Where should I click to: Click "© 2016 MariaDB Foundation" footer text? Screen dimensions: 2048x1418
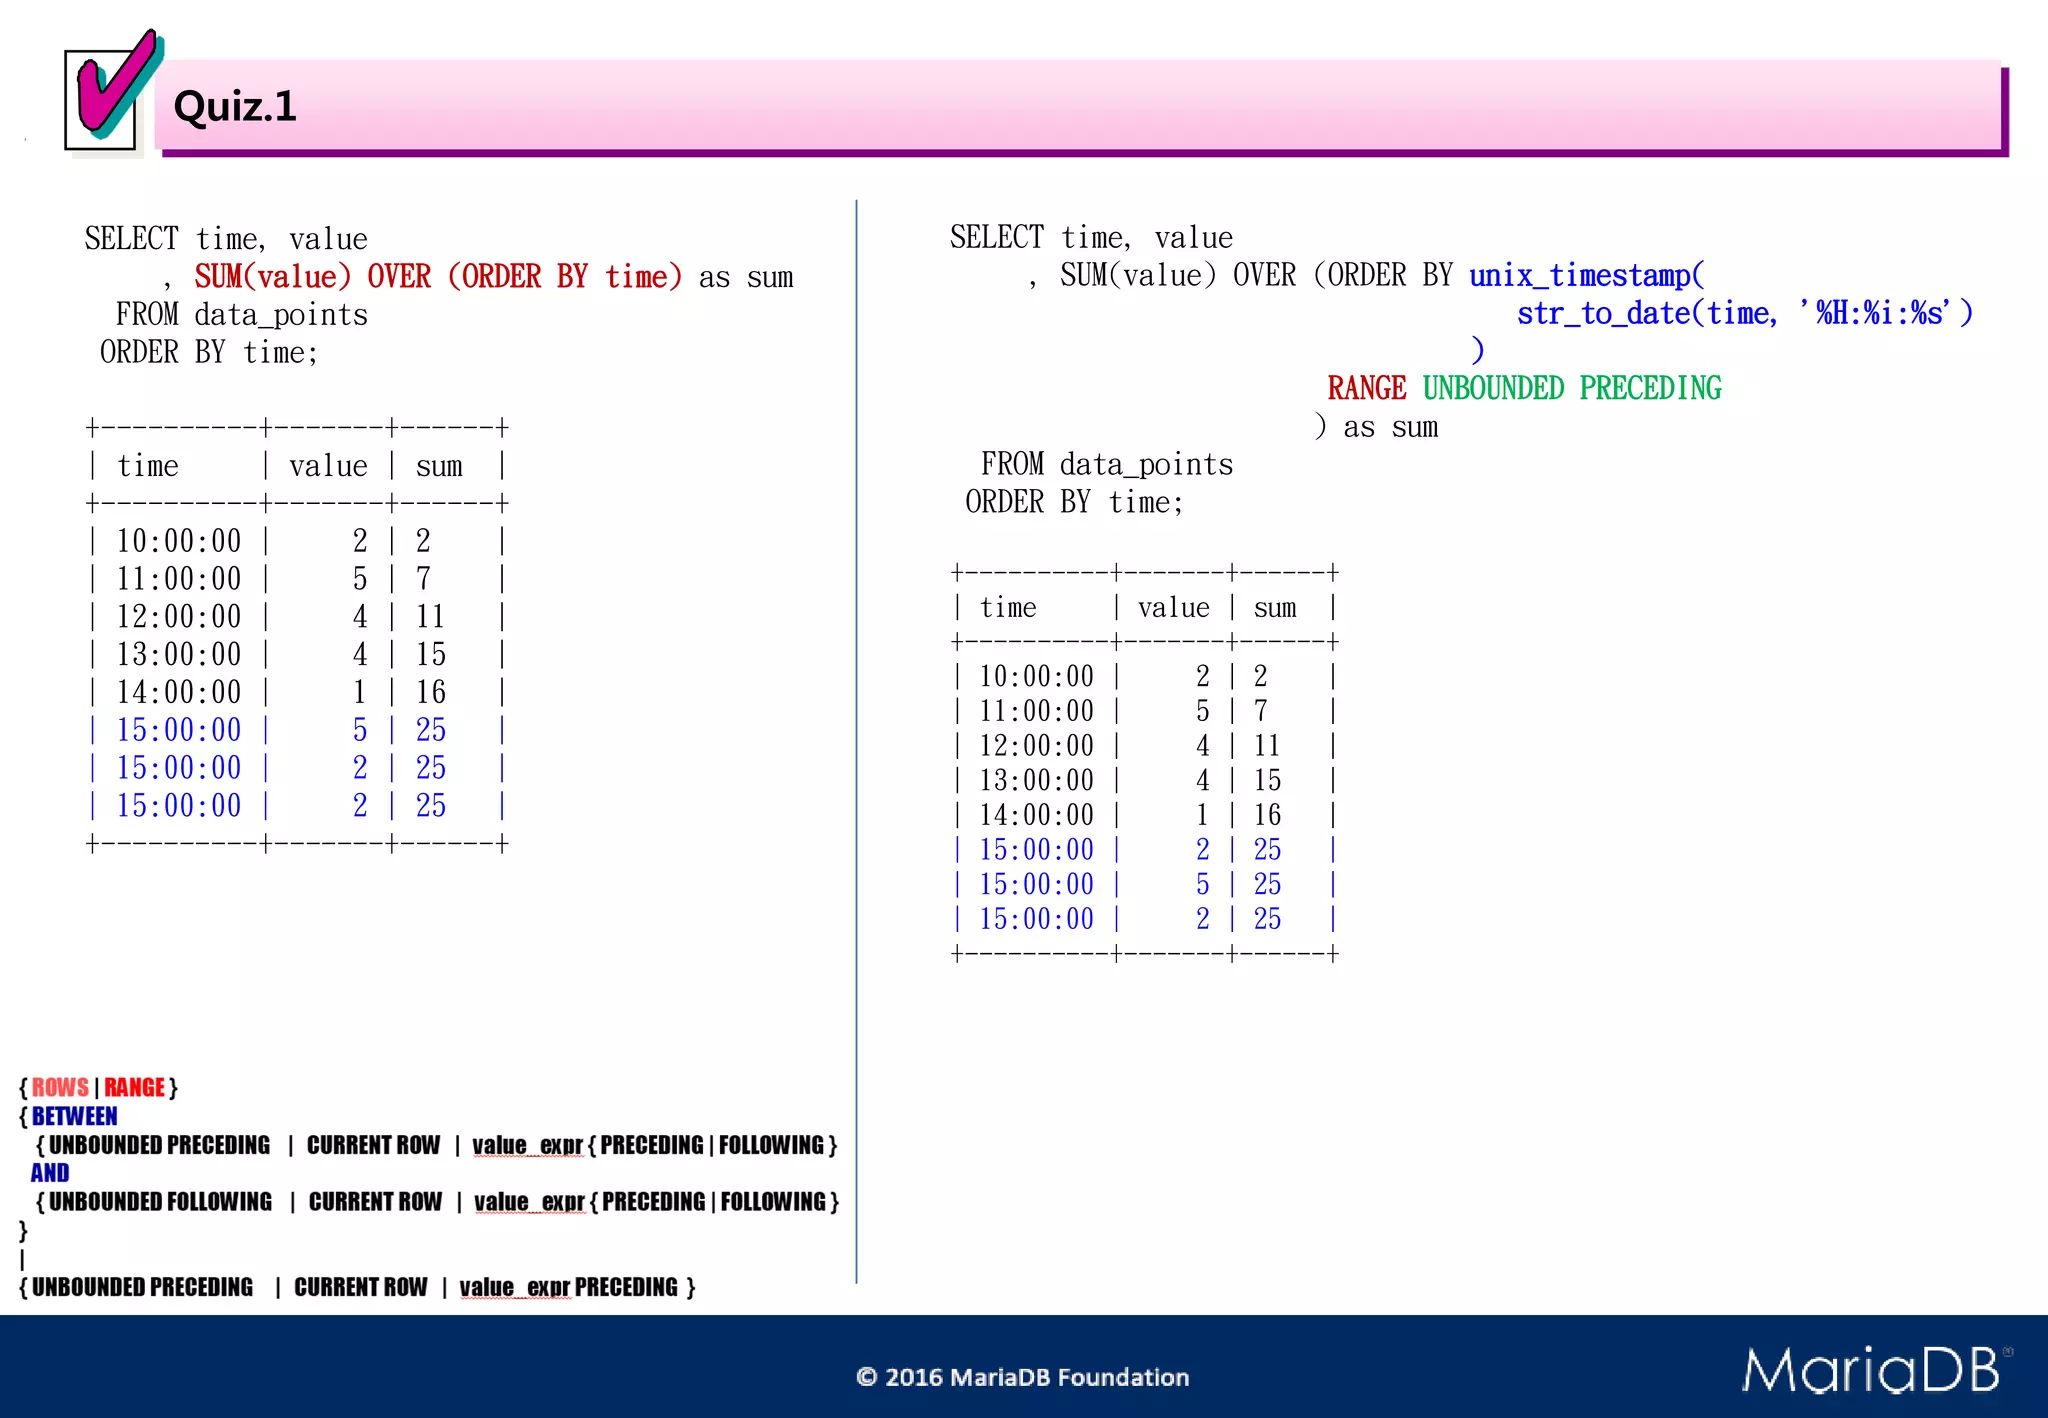(x=1023, y=1377)
